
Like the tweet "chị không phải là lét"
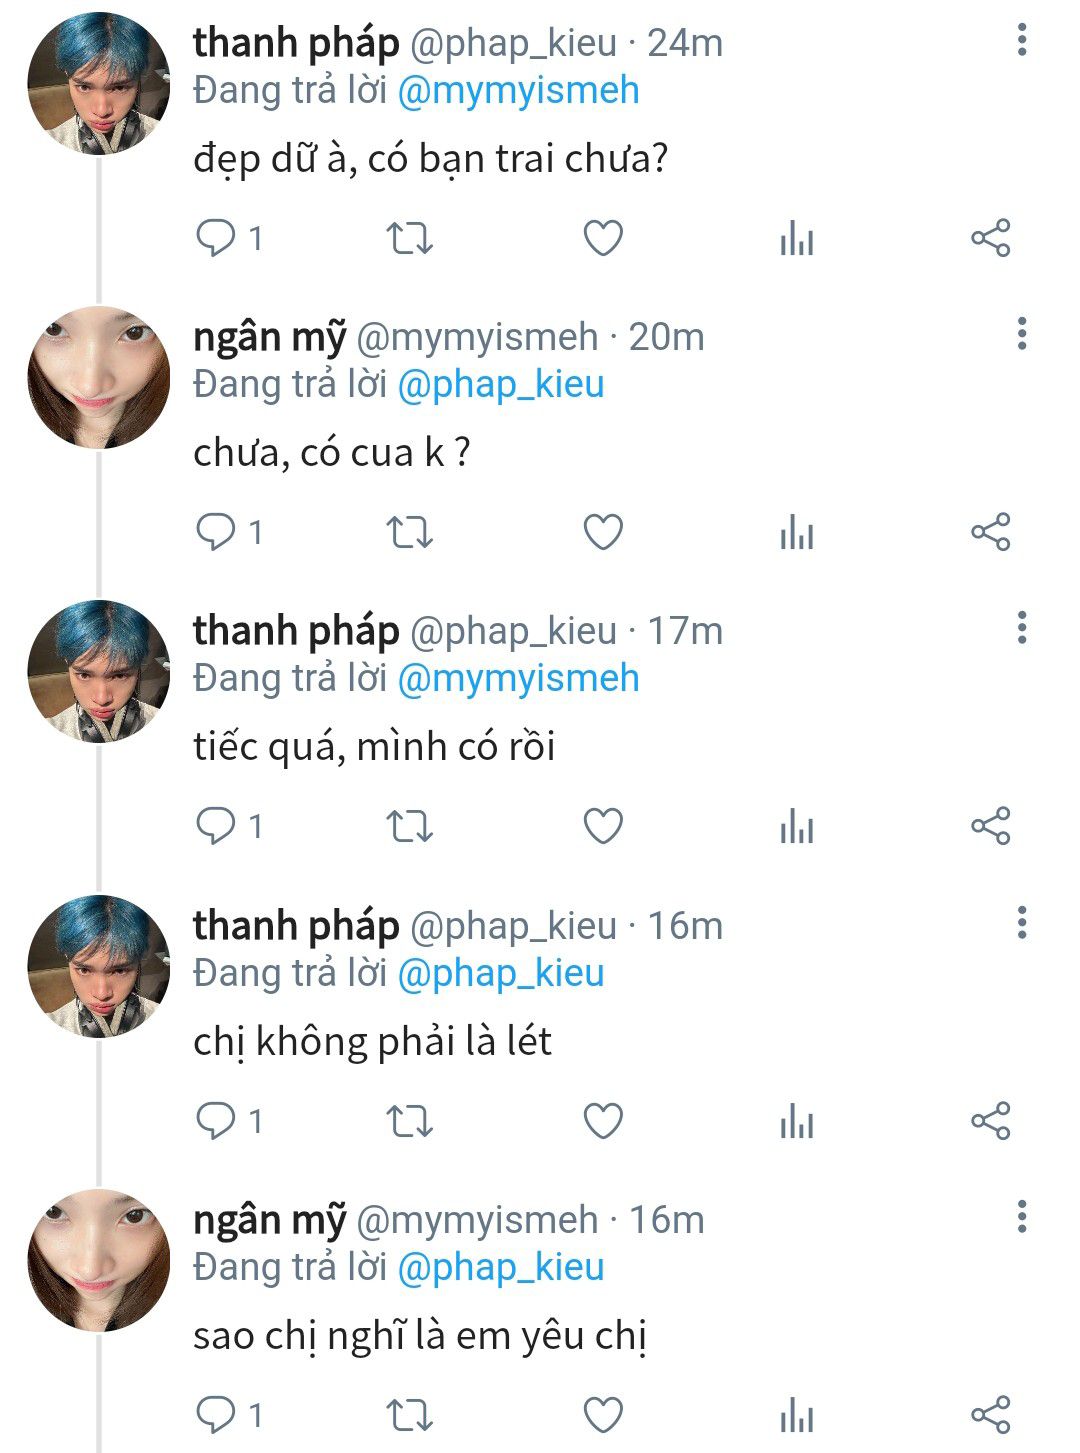(603, 1120)
